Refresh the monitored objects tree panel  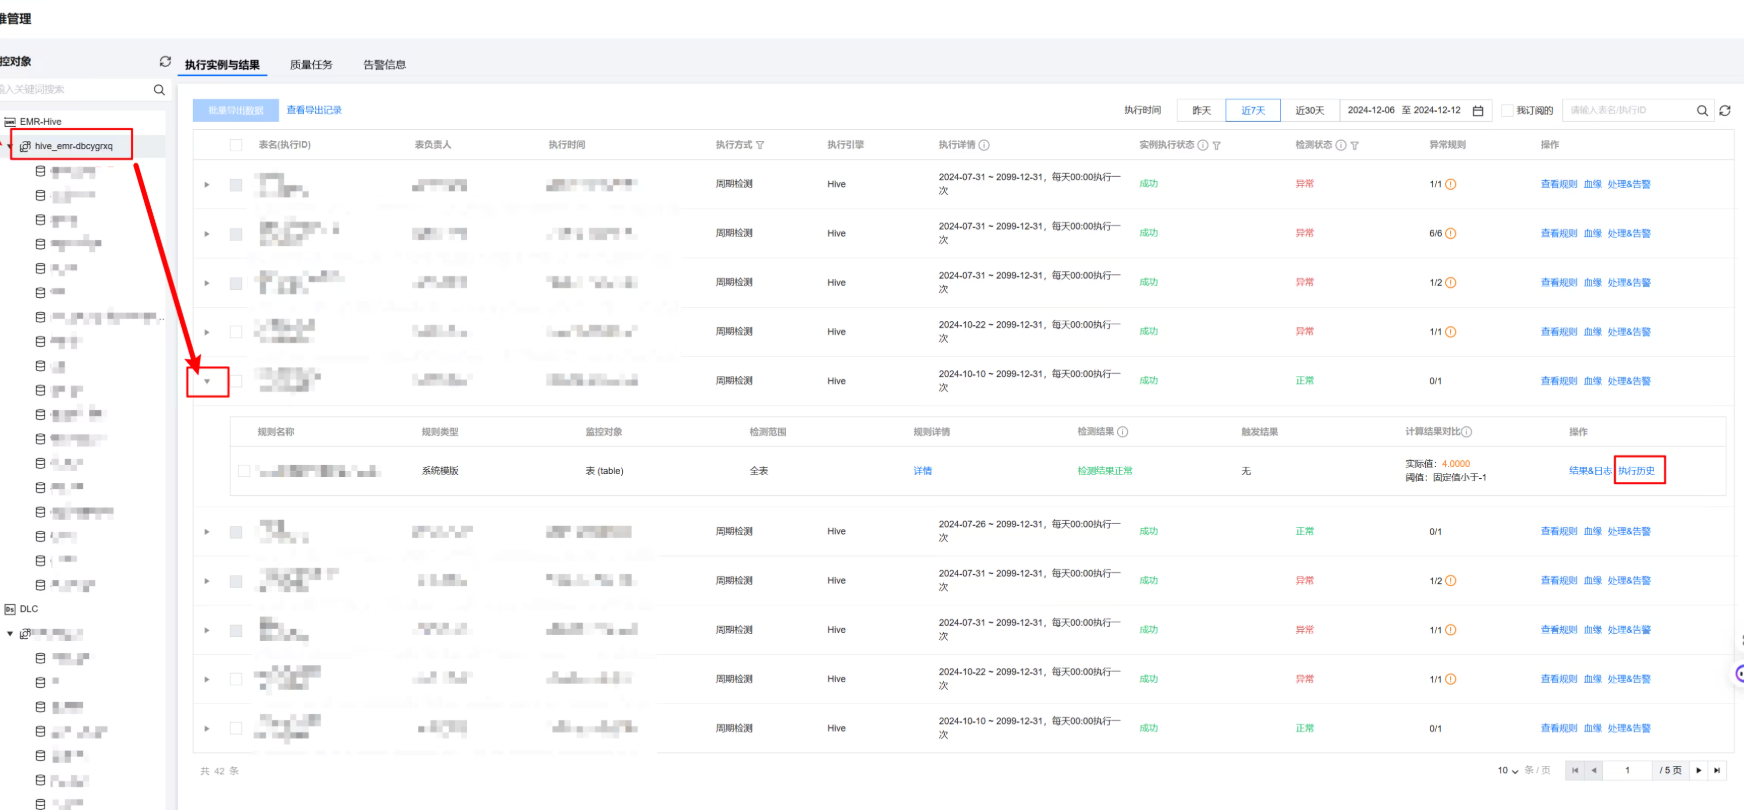pos(165,62)
